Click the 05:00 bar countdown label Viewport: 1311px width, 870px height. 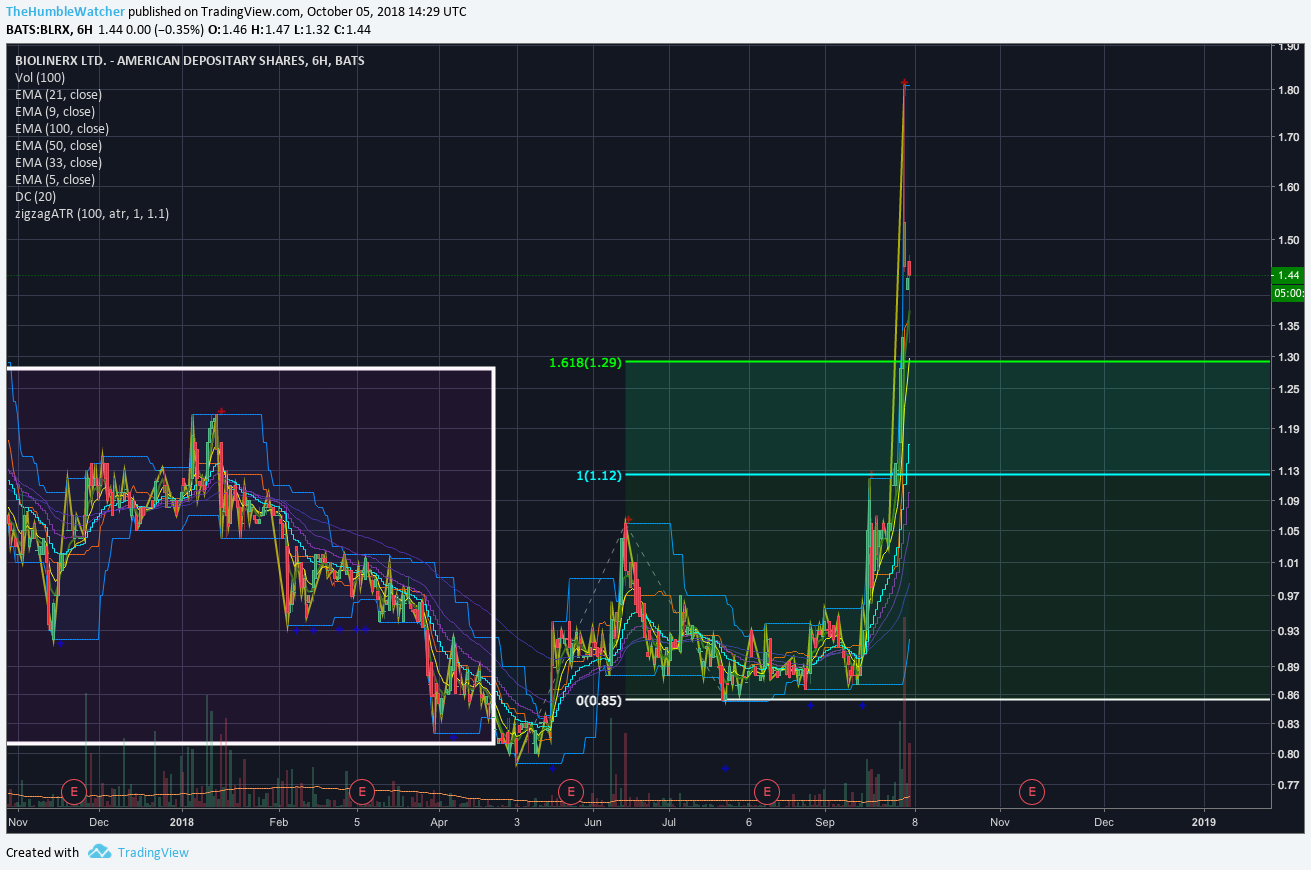[1288, 293]
